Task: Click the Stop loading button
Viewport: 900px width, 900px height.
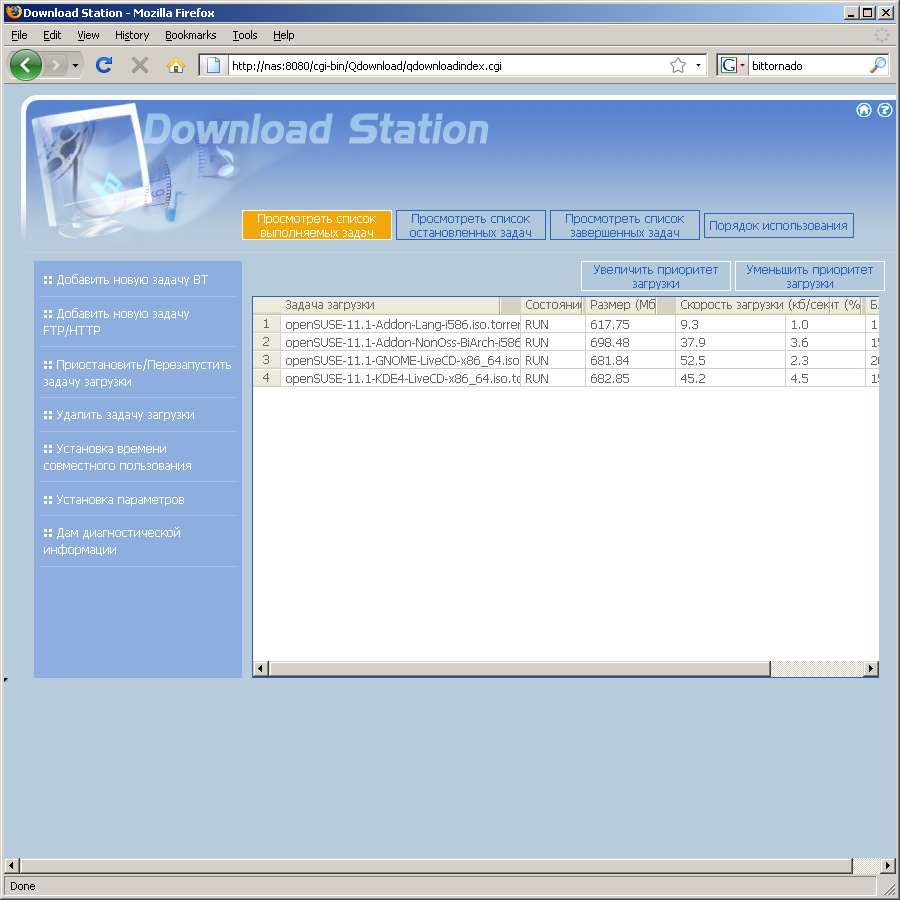Action: tap(139, 65)
